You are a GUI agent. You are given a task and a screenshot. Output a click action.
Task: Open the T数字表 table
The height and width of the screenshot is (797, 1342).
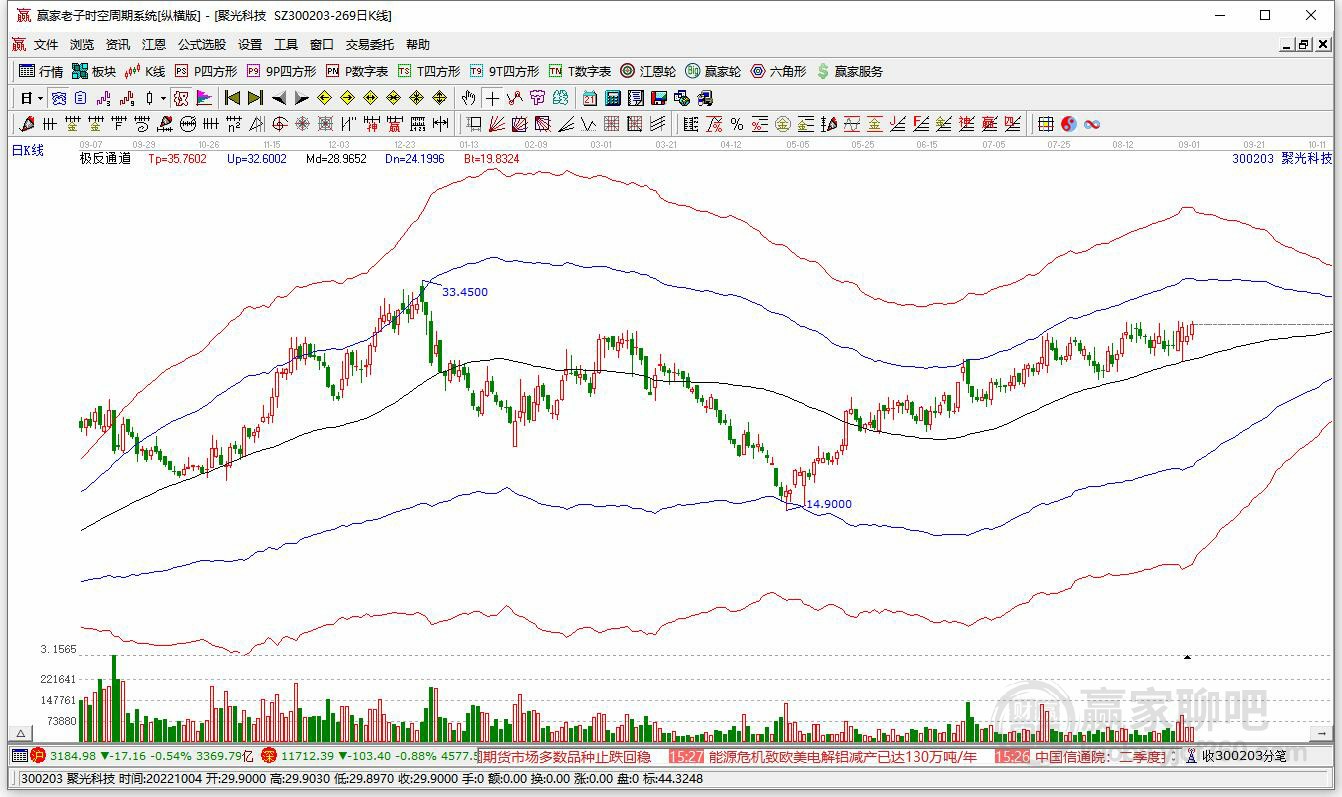pyautogui.click(x=580, y=71)
